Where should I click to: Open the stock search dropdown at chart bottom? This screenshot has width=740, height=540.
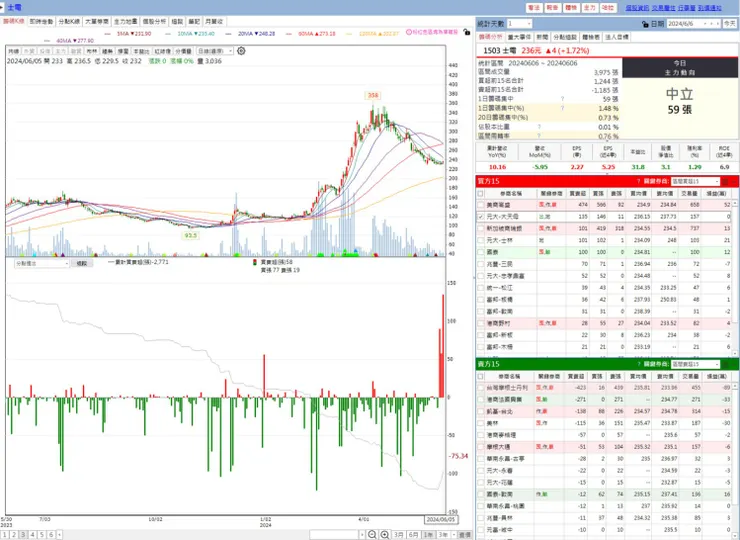pyautogui.click(x=362, y=535)
